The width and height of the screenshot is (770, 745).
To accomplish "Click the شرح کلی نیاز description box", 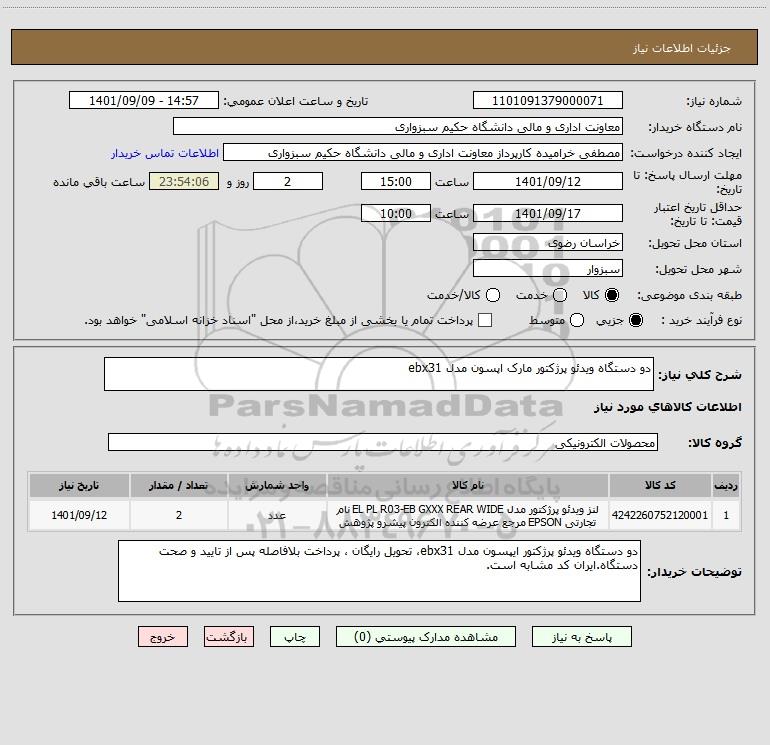I will (x=379, y=374).
